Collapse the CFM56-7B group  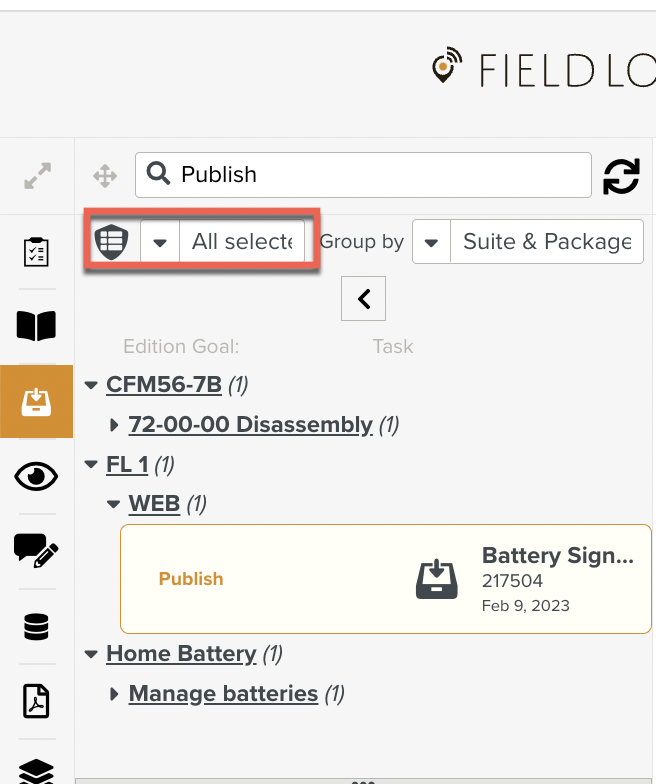[92, 384]
